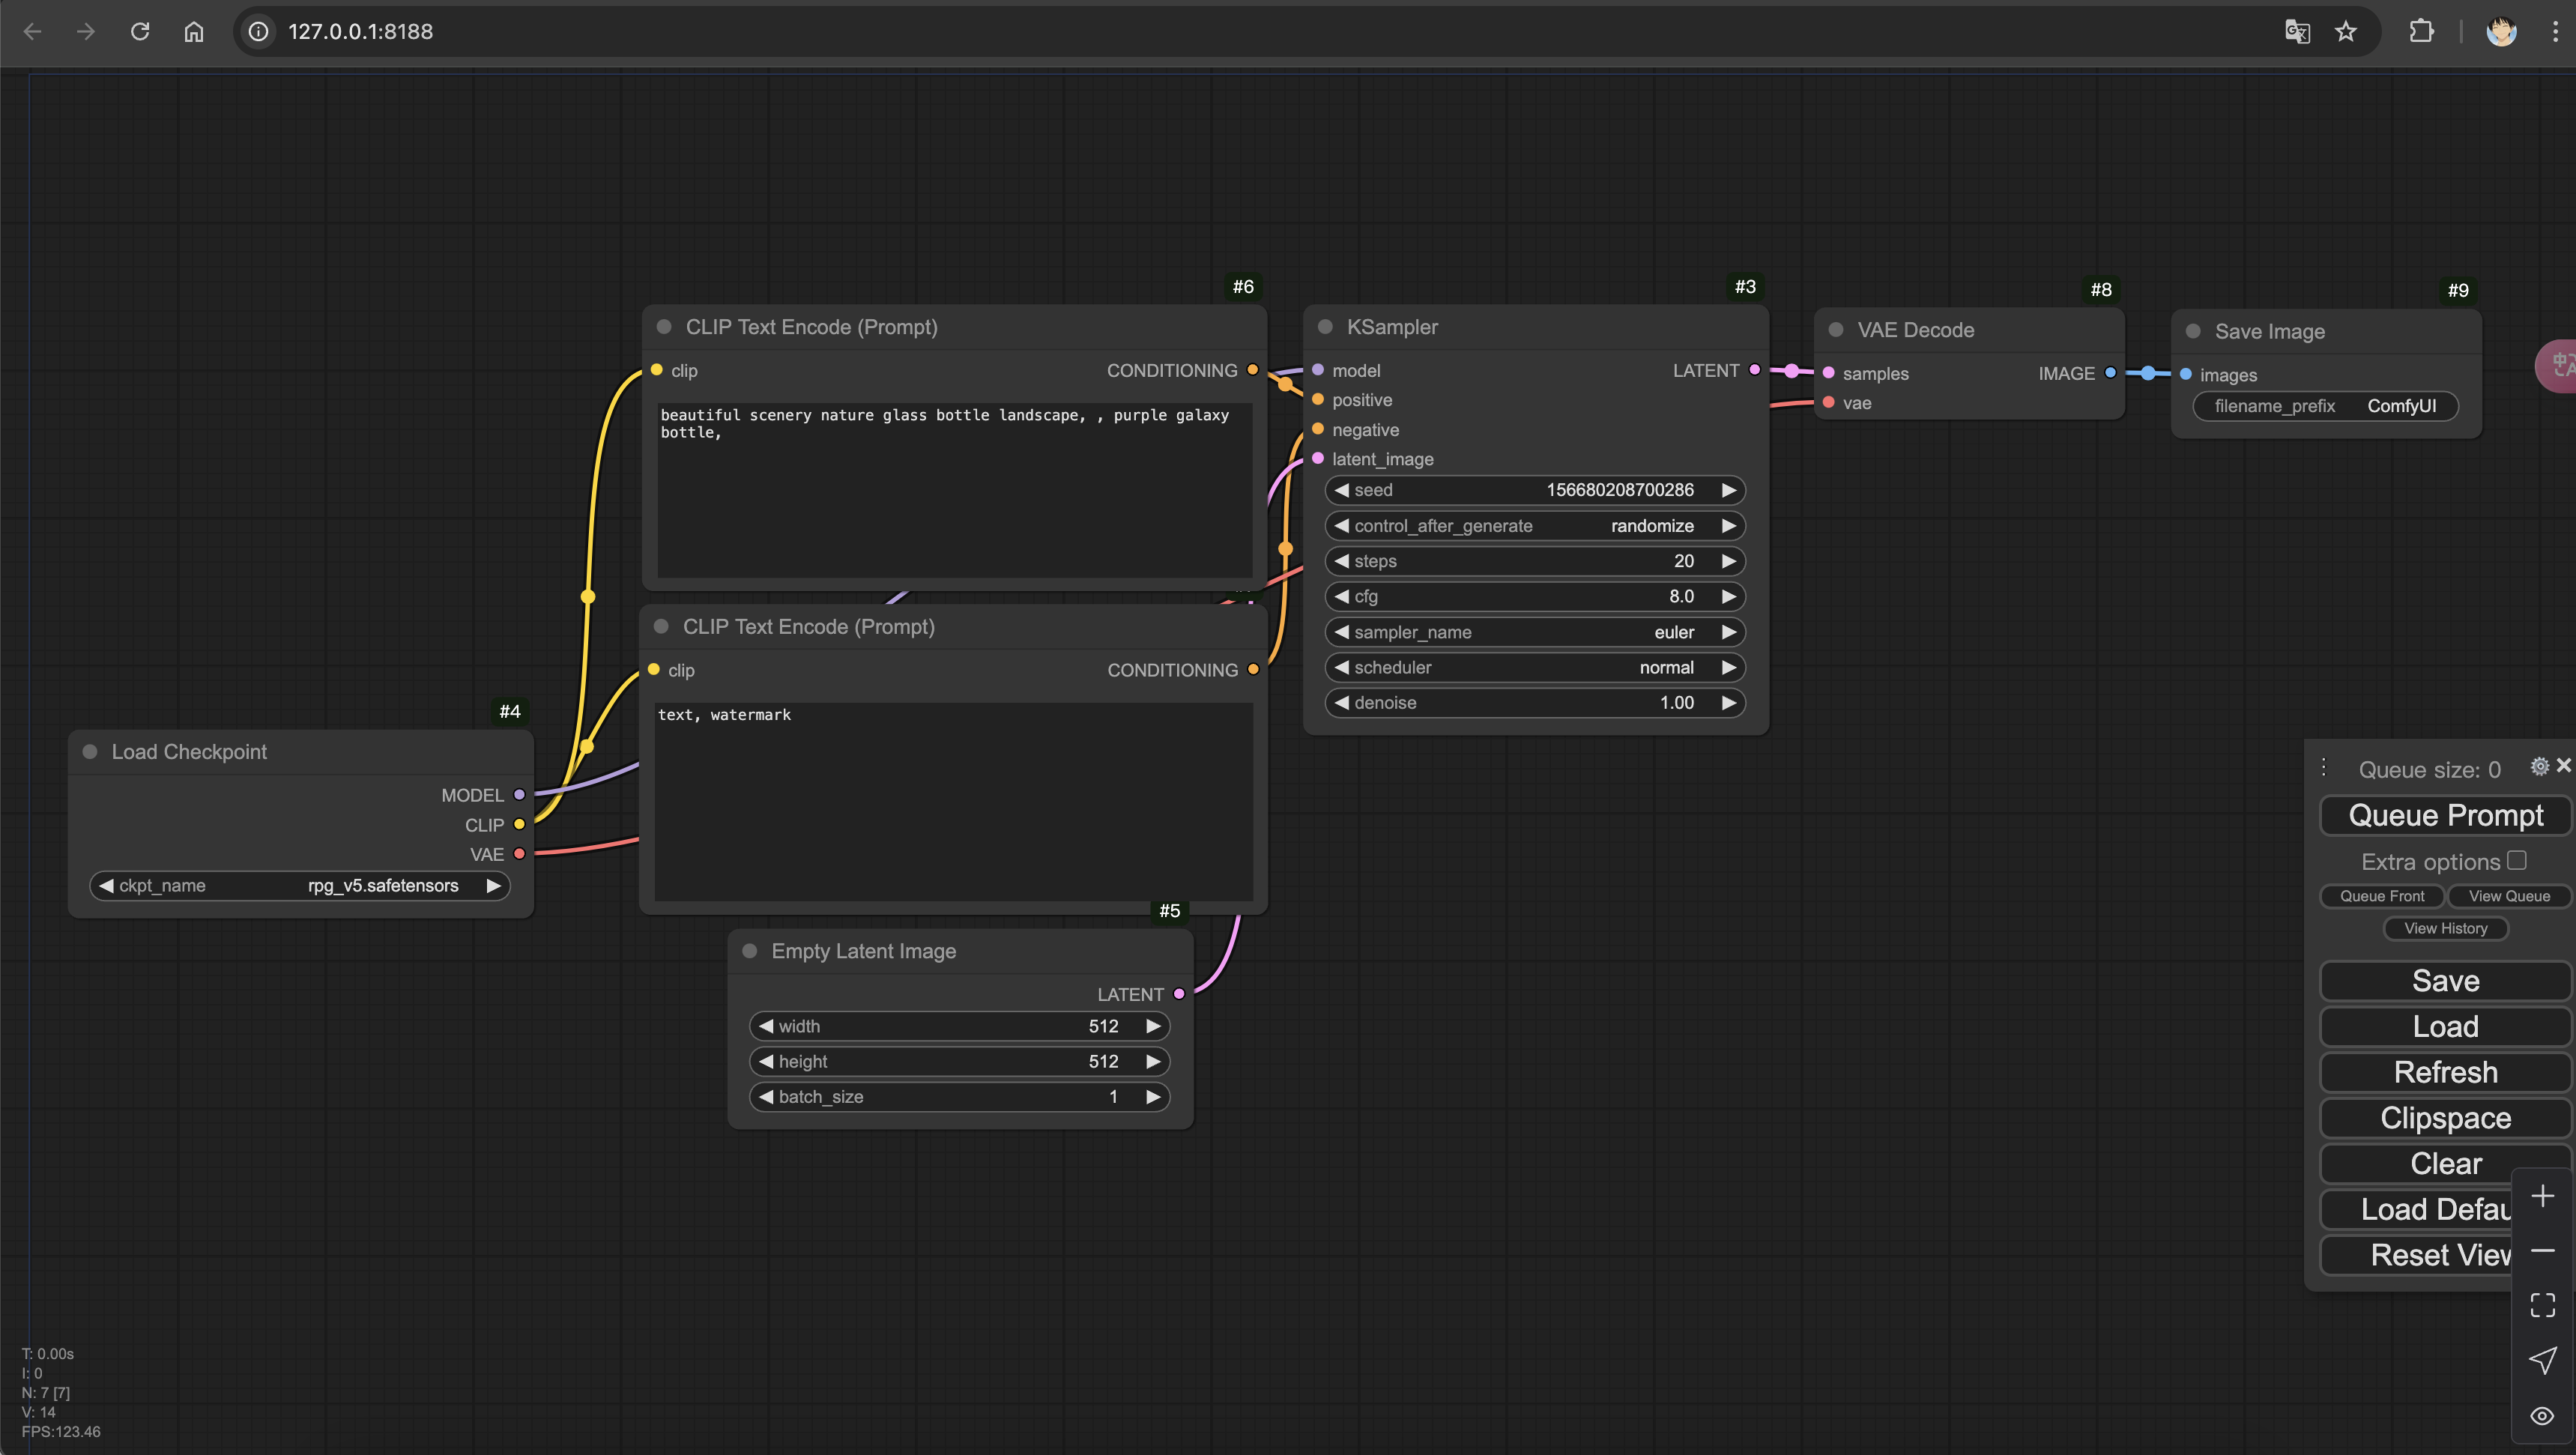Select previous checkpoint with ckpt_name left arrow

point(106,886)
